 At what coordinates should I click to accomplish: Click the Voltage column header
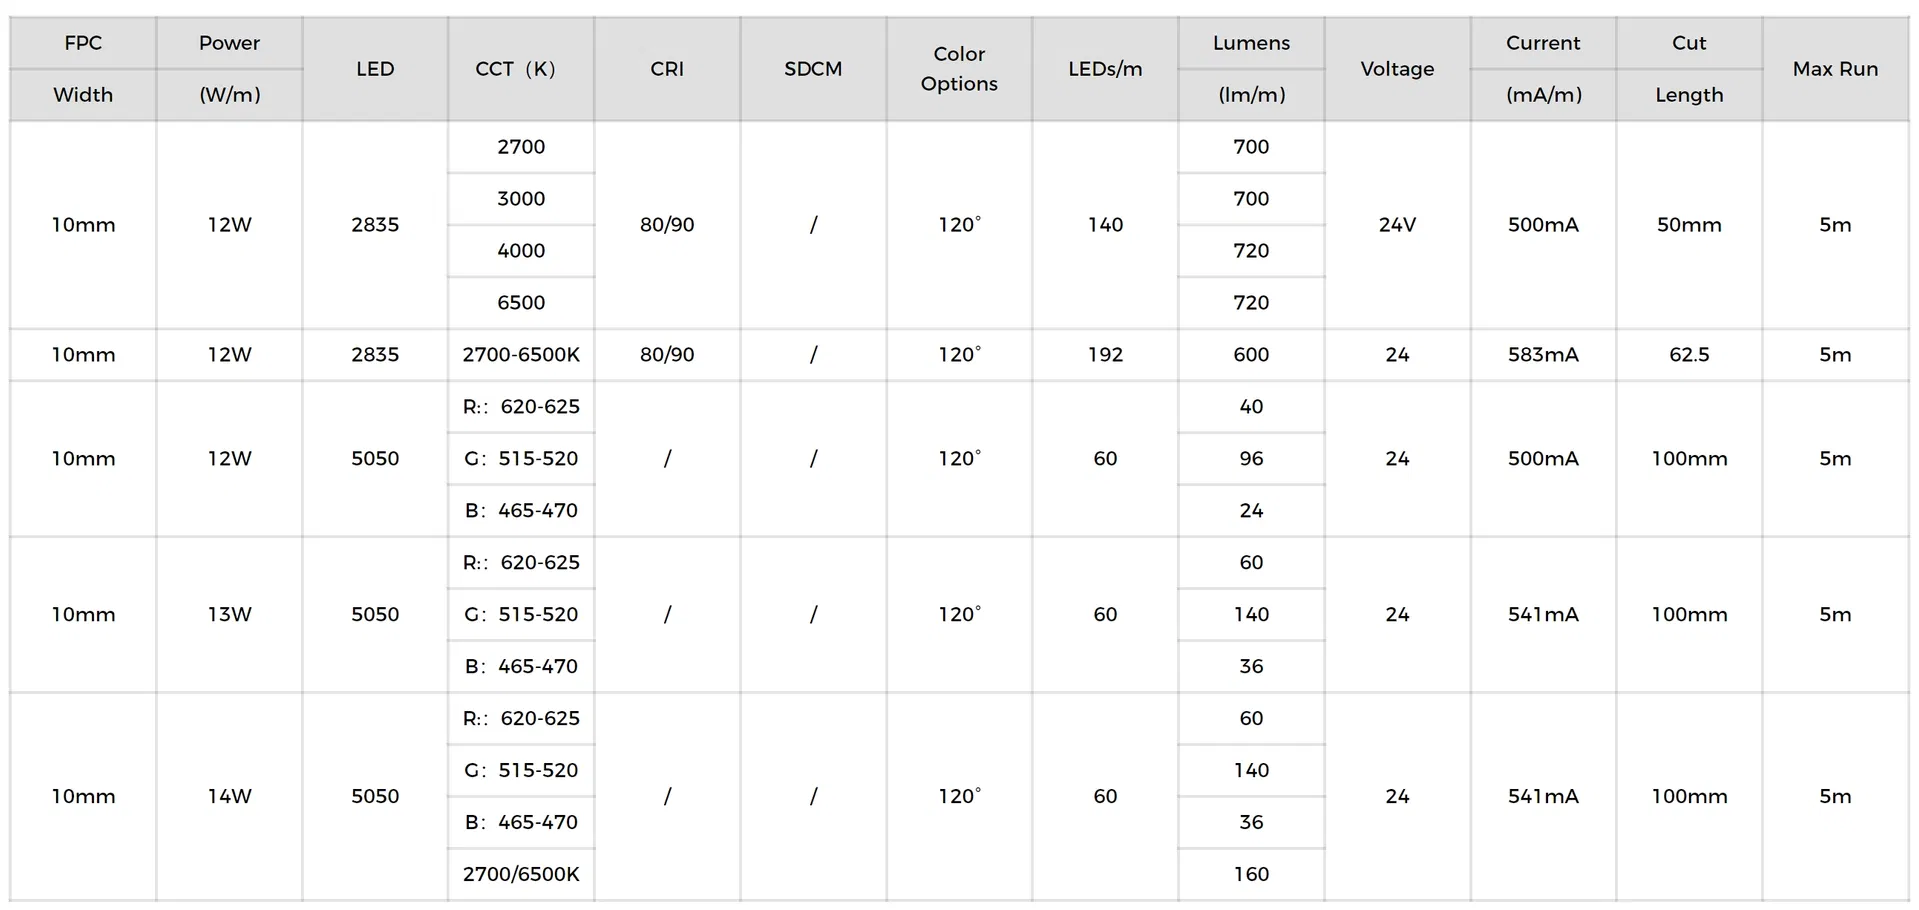[1397, 69]
